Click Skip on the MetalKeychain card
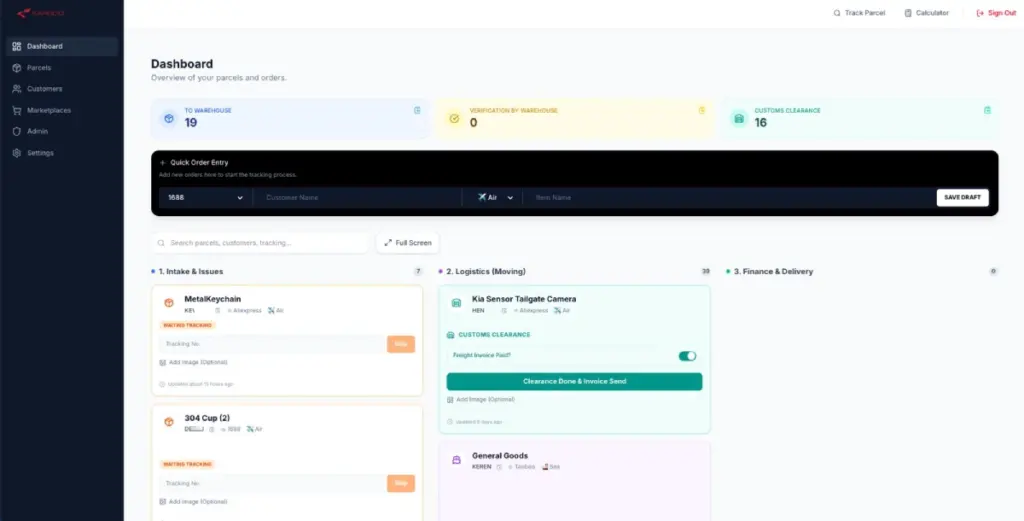Image resolution: width=1024 pixels, height=521 pixels. point(401,344)
